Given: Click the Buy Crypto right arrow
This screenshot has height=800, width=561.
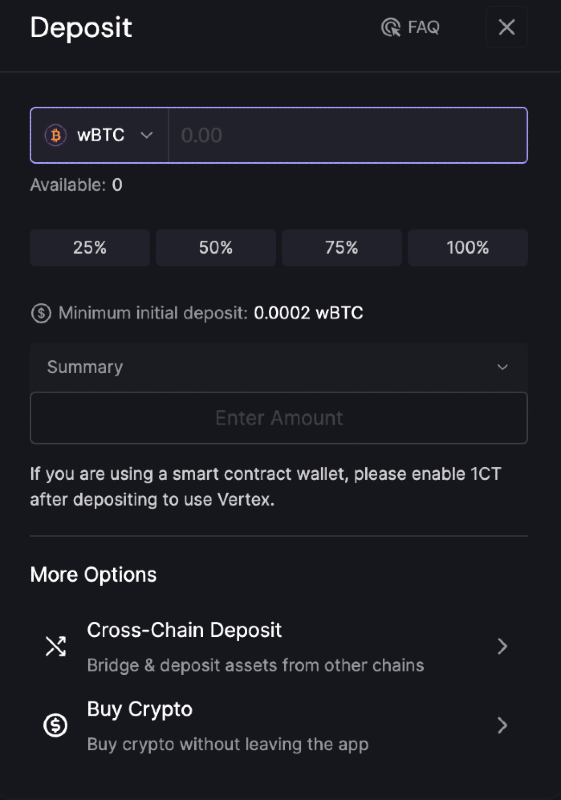Looking at the screenshot, I should 502,726.
